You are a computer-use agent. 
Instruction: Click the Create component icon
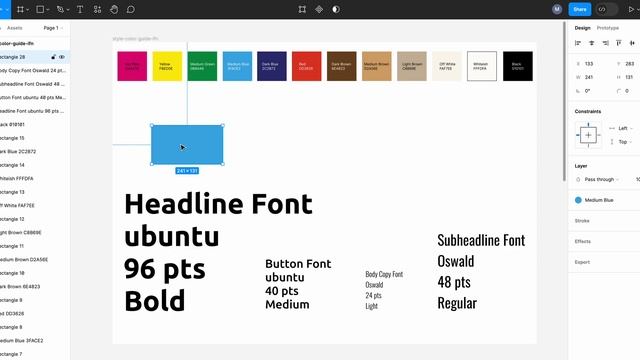point(319,9)
